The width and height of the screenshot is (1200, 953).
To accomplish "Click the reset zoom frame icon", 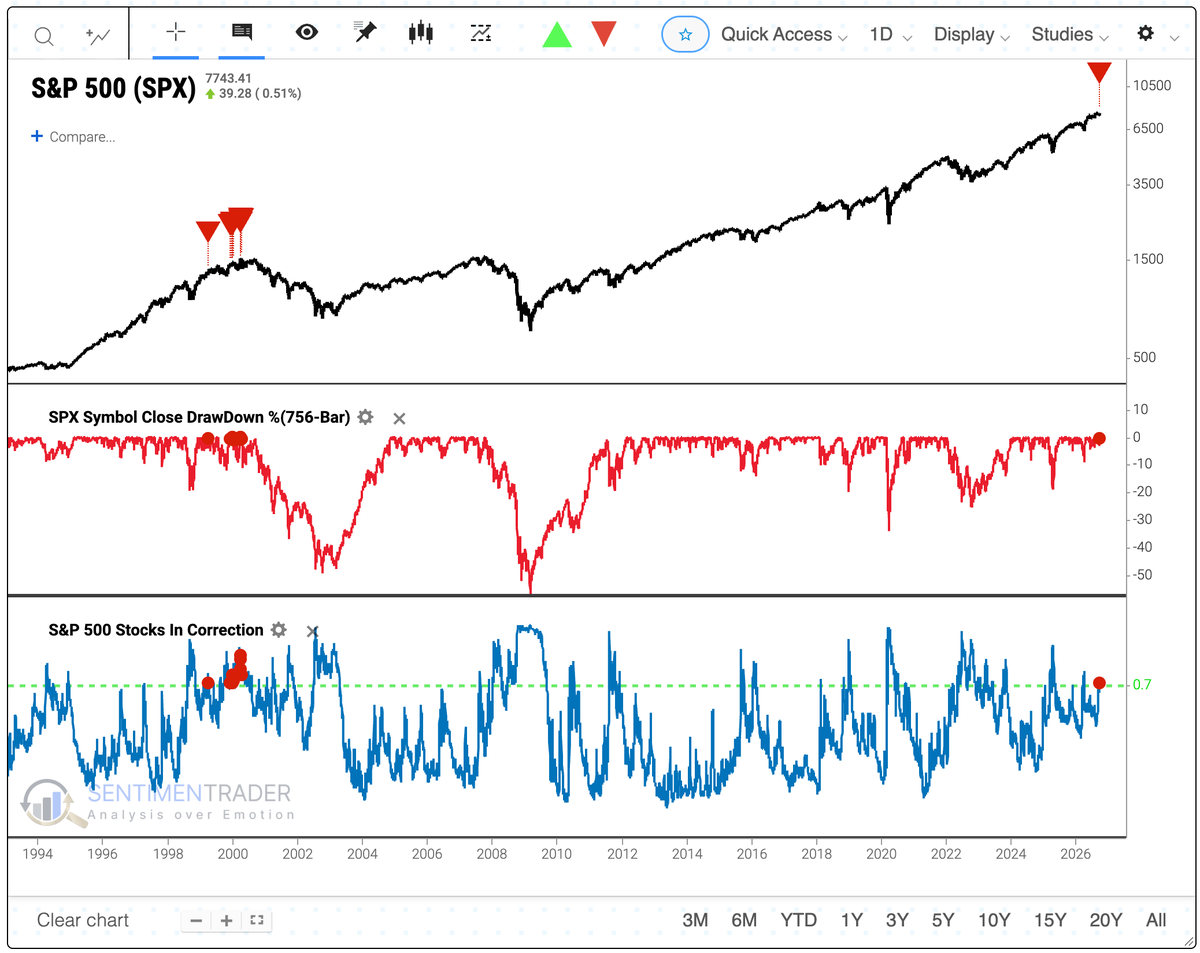I will tap(257, 921).
